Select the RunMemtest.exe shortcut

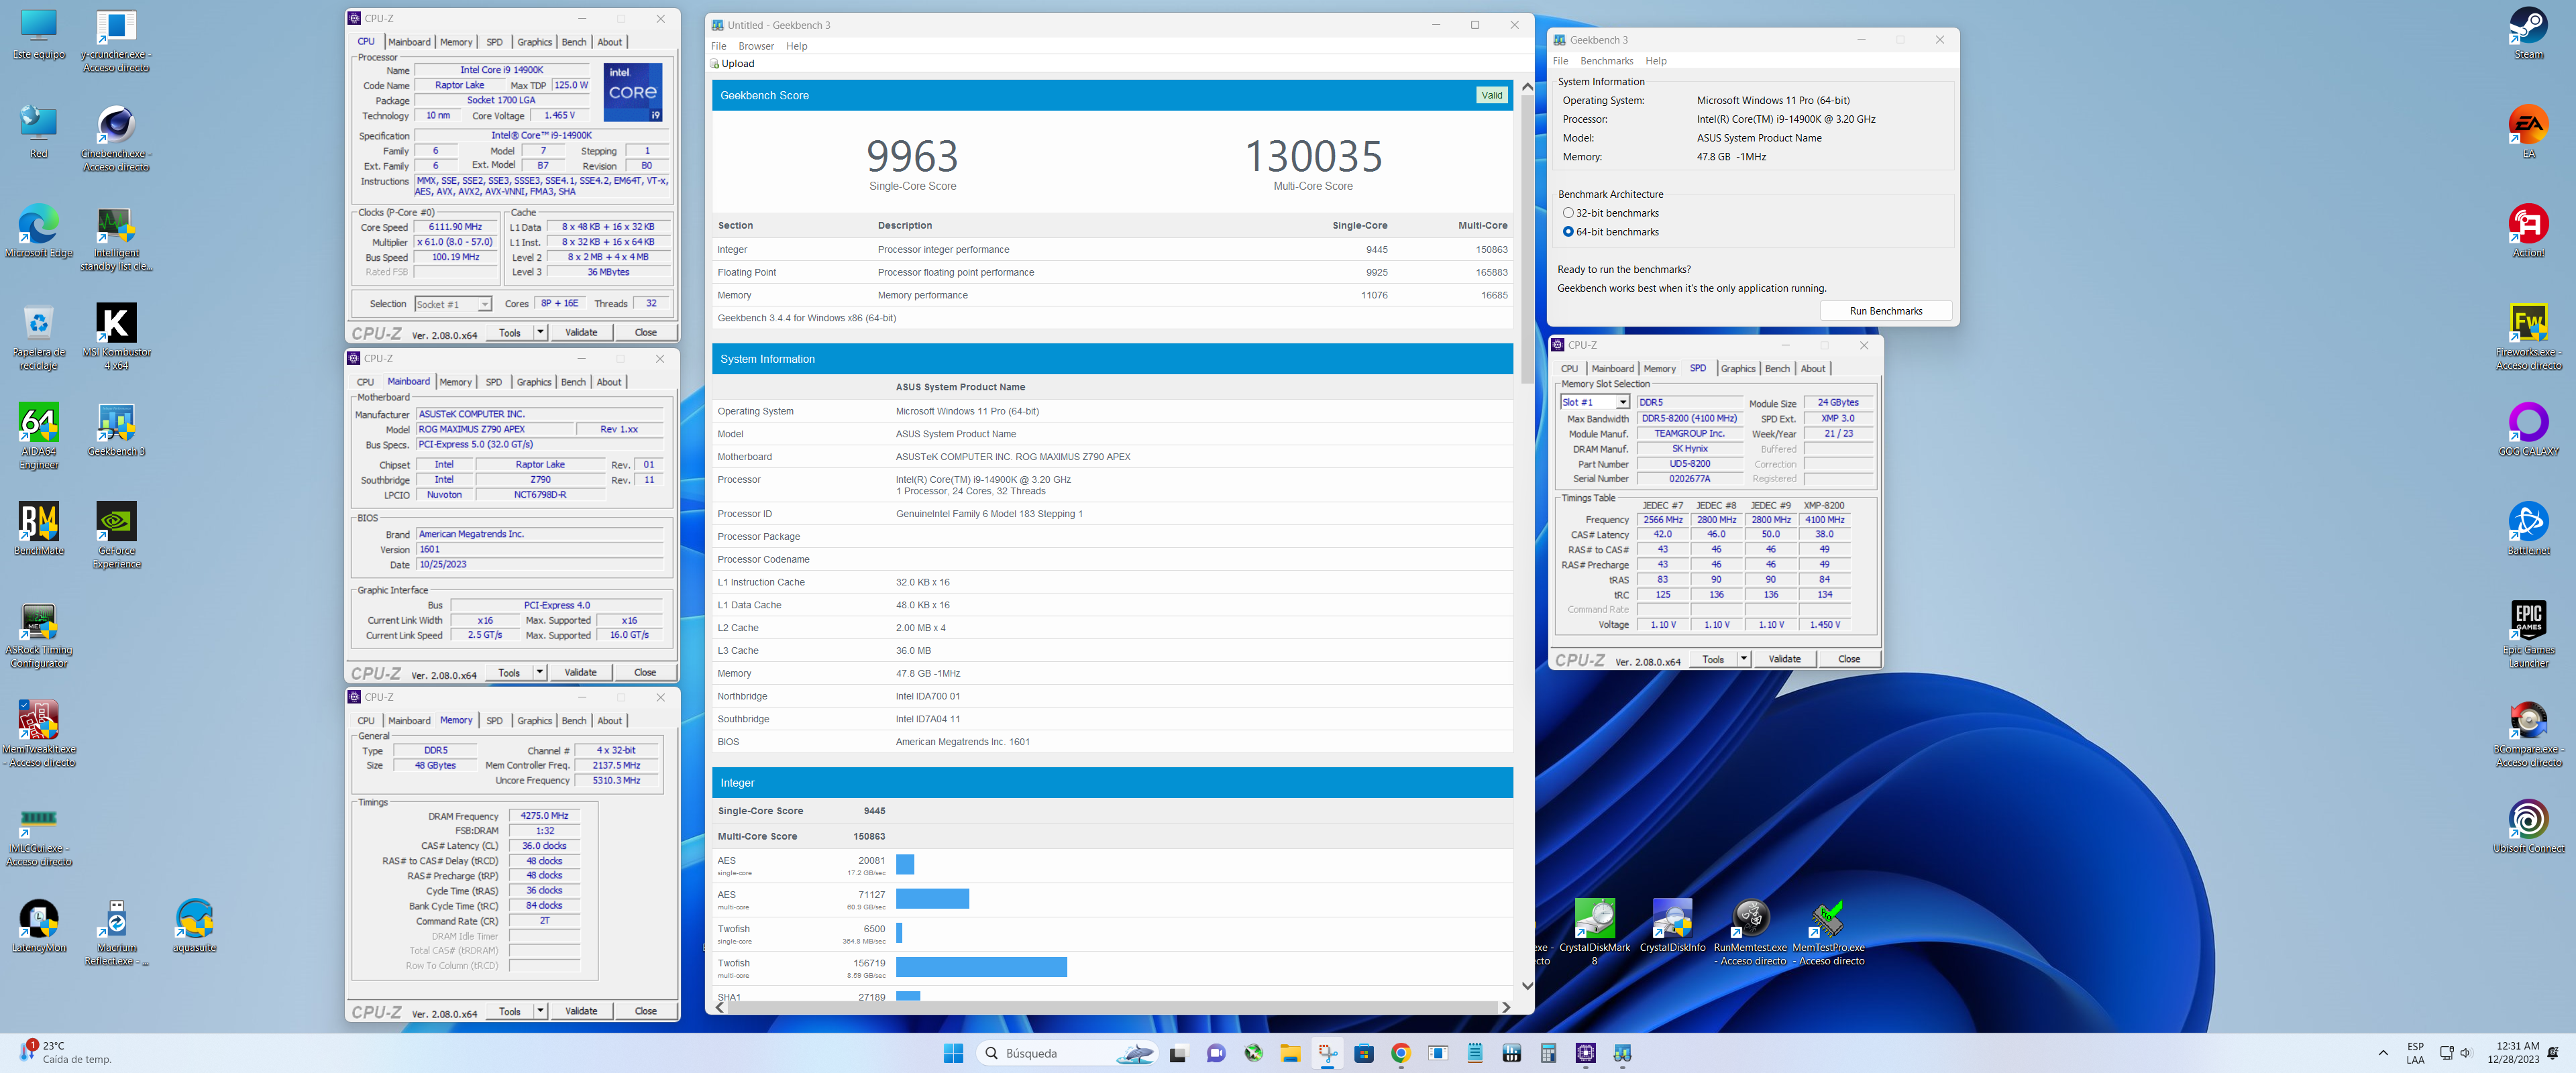point(1750,932)
